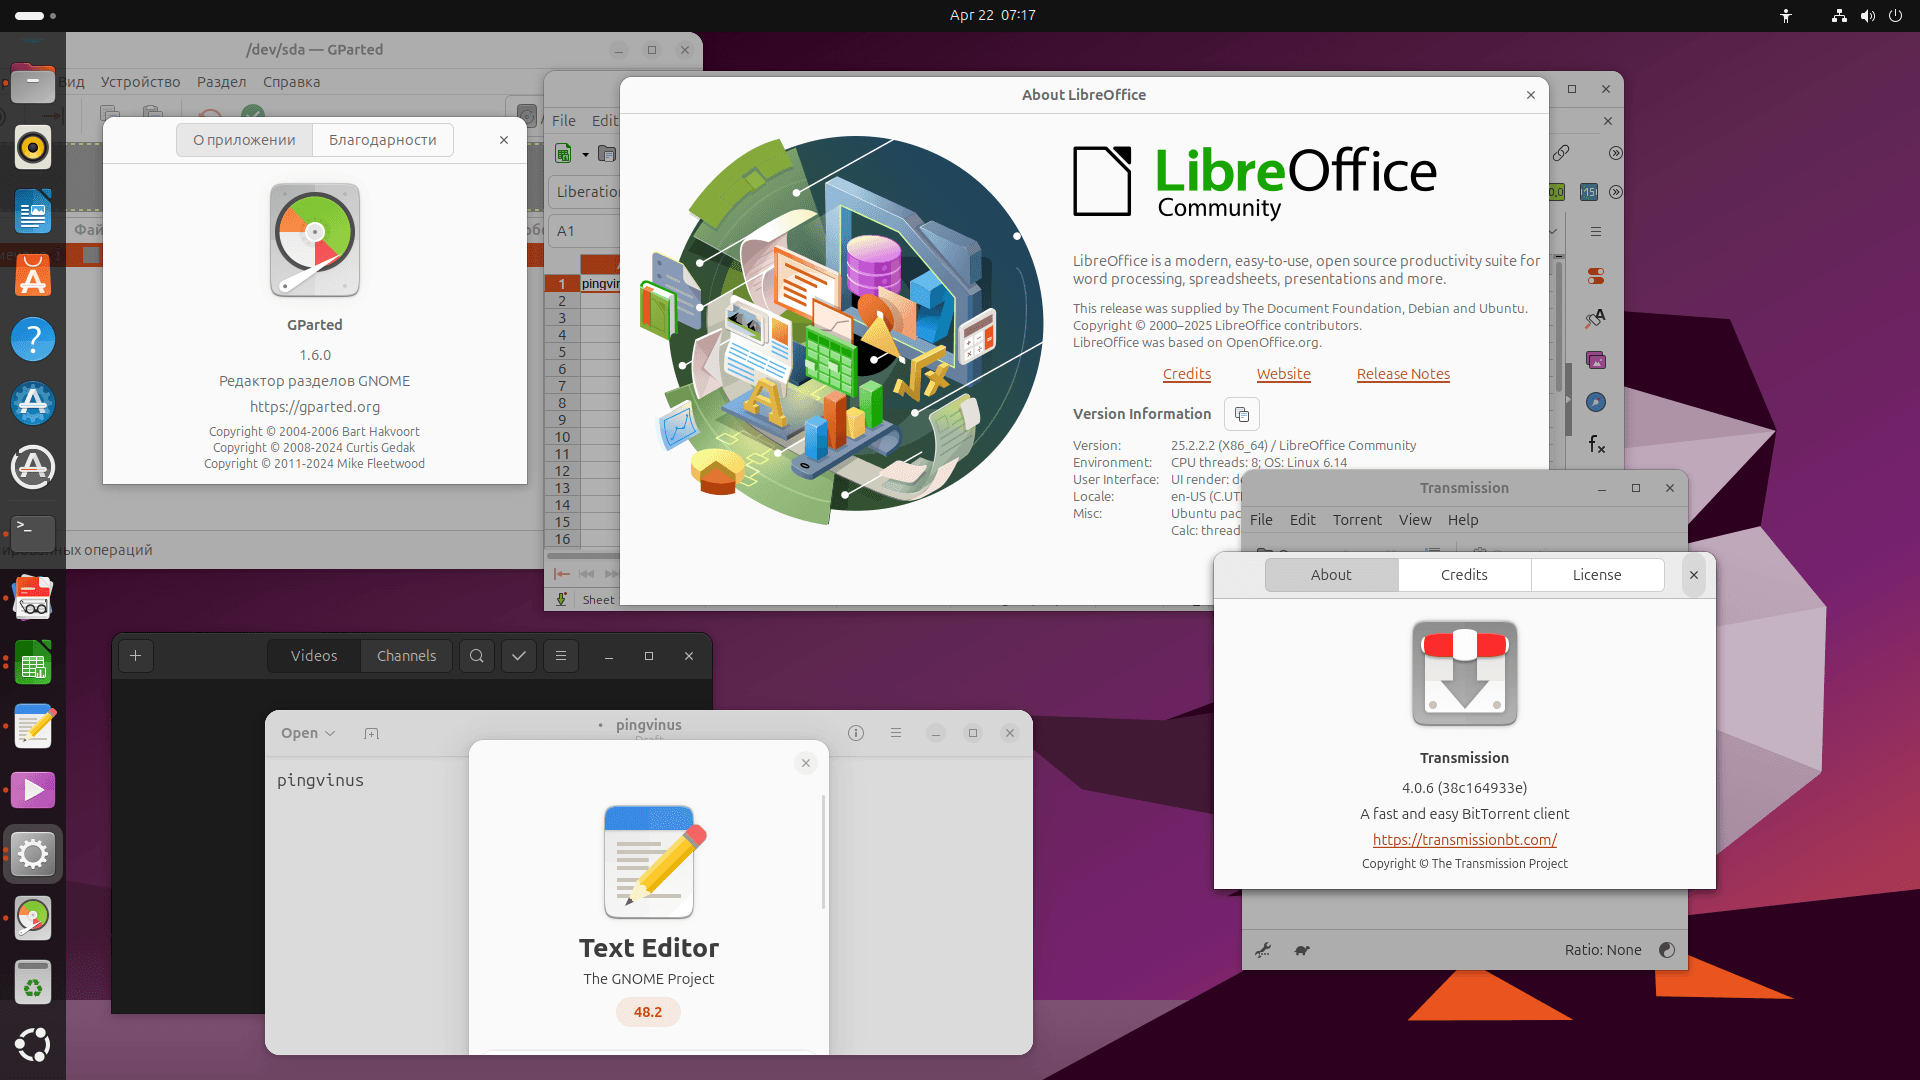The height and width of the screenshot is (1080, 1920).
Task: Open the View menu in Transmission
Action: point(1415,520)
